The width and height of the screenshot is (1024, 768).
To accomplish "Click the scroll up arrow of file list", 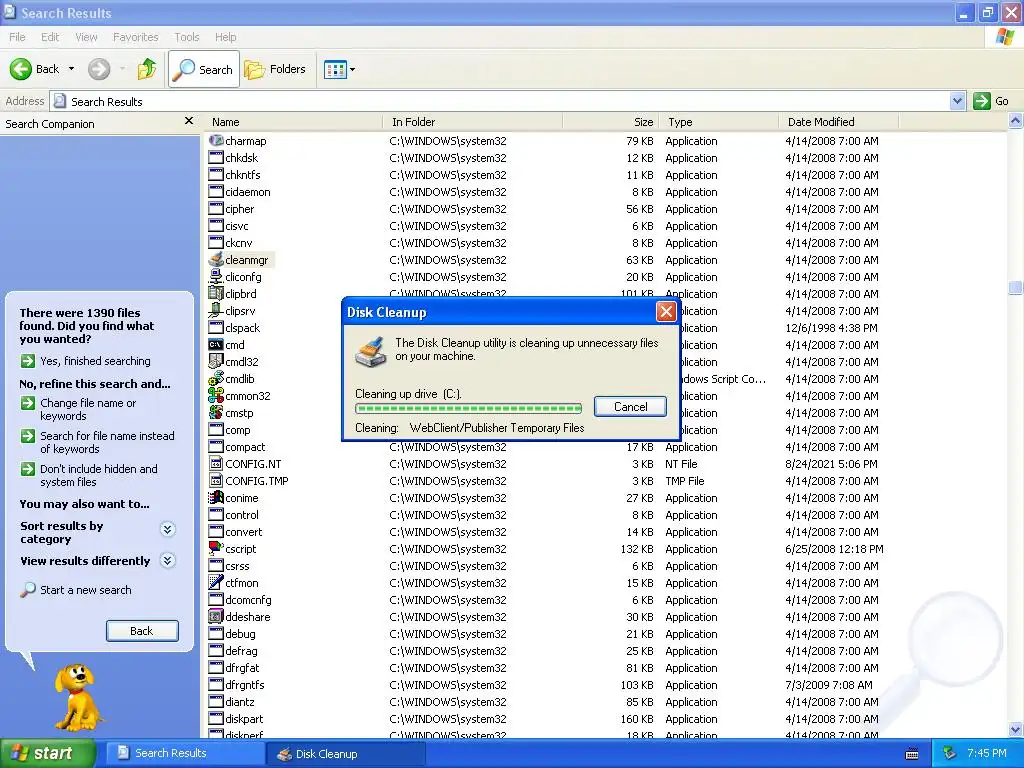I will (x=1016, y=121).
